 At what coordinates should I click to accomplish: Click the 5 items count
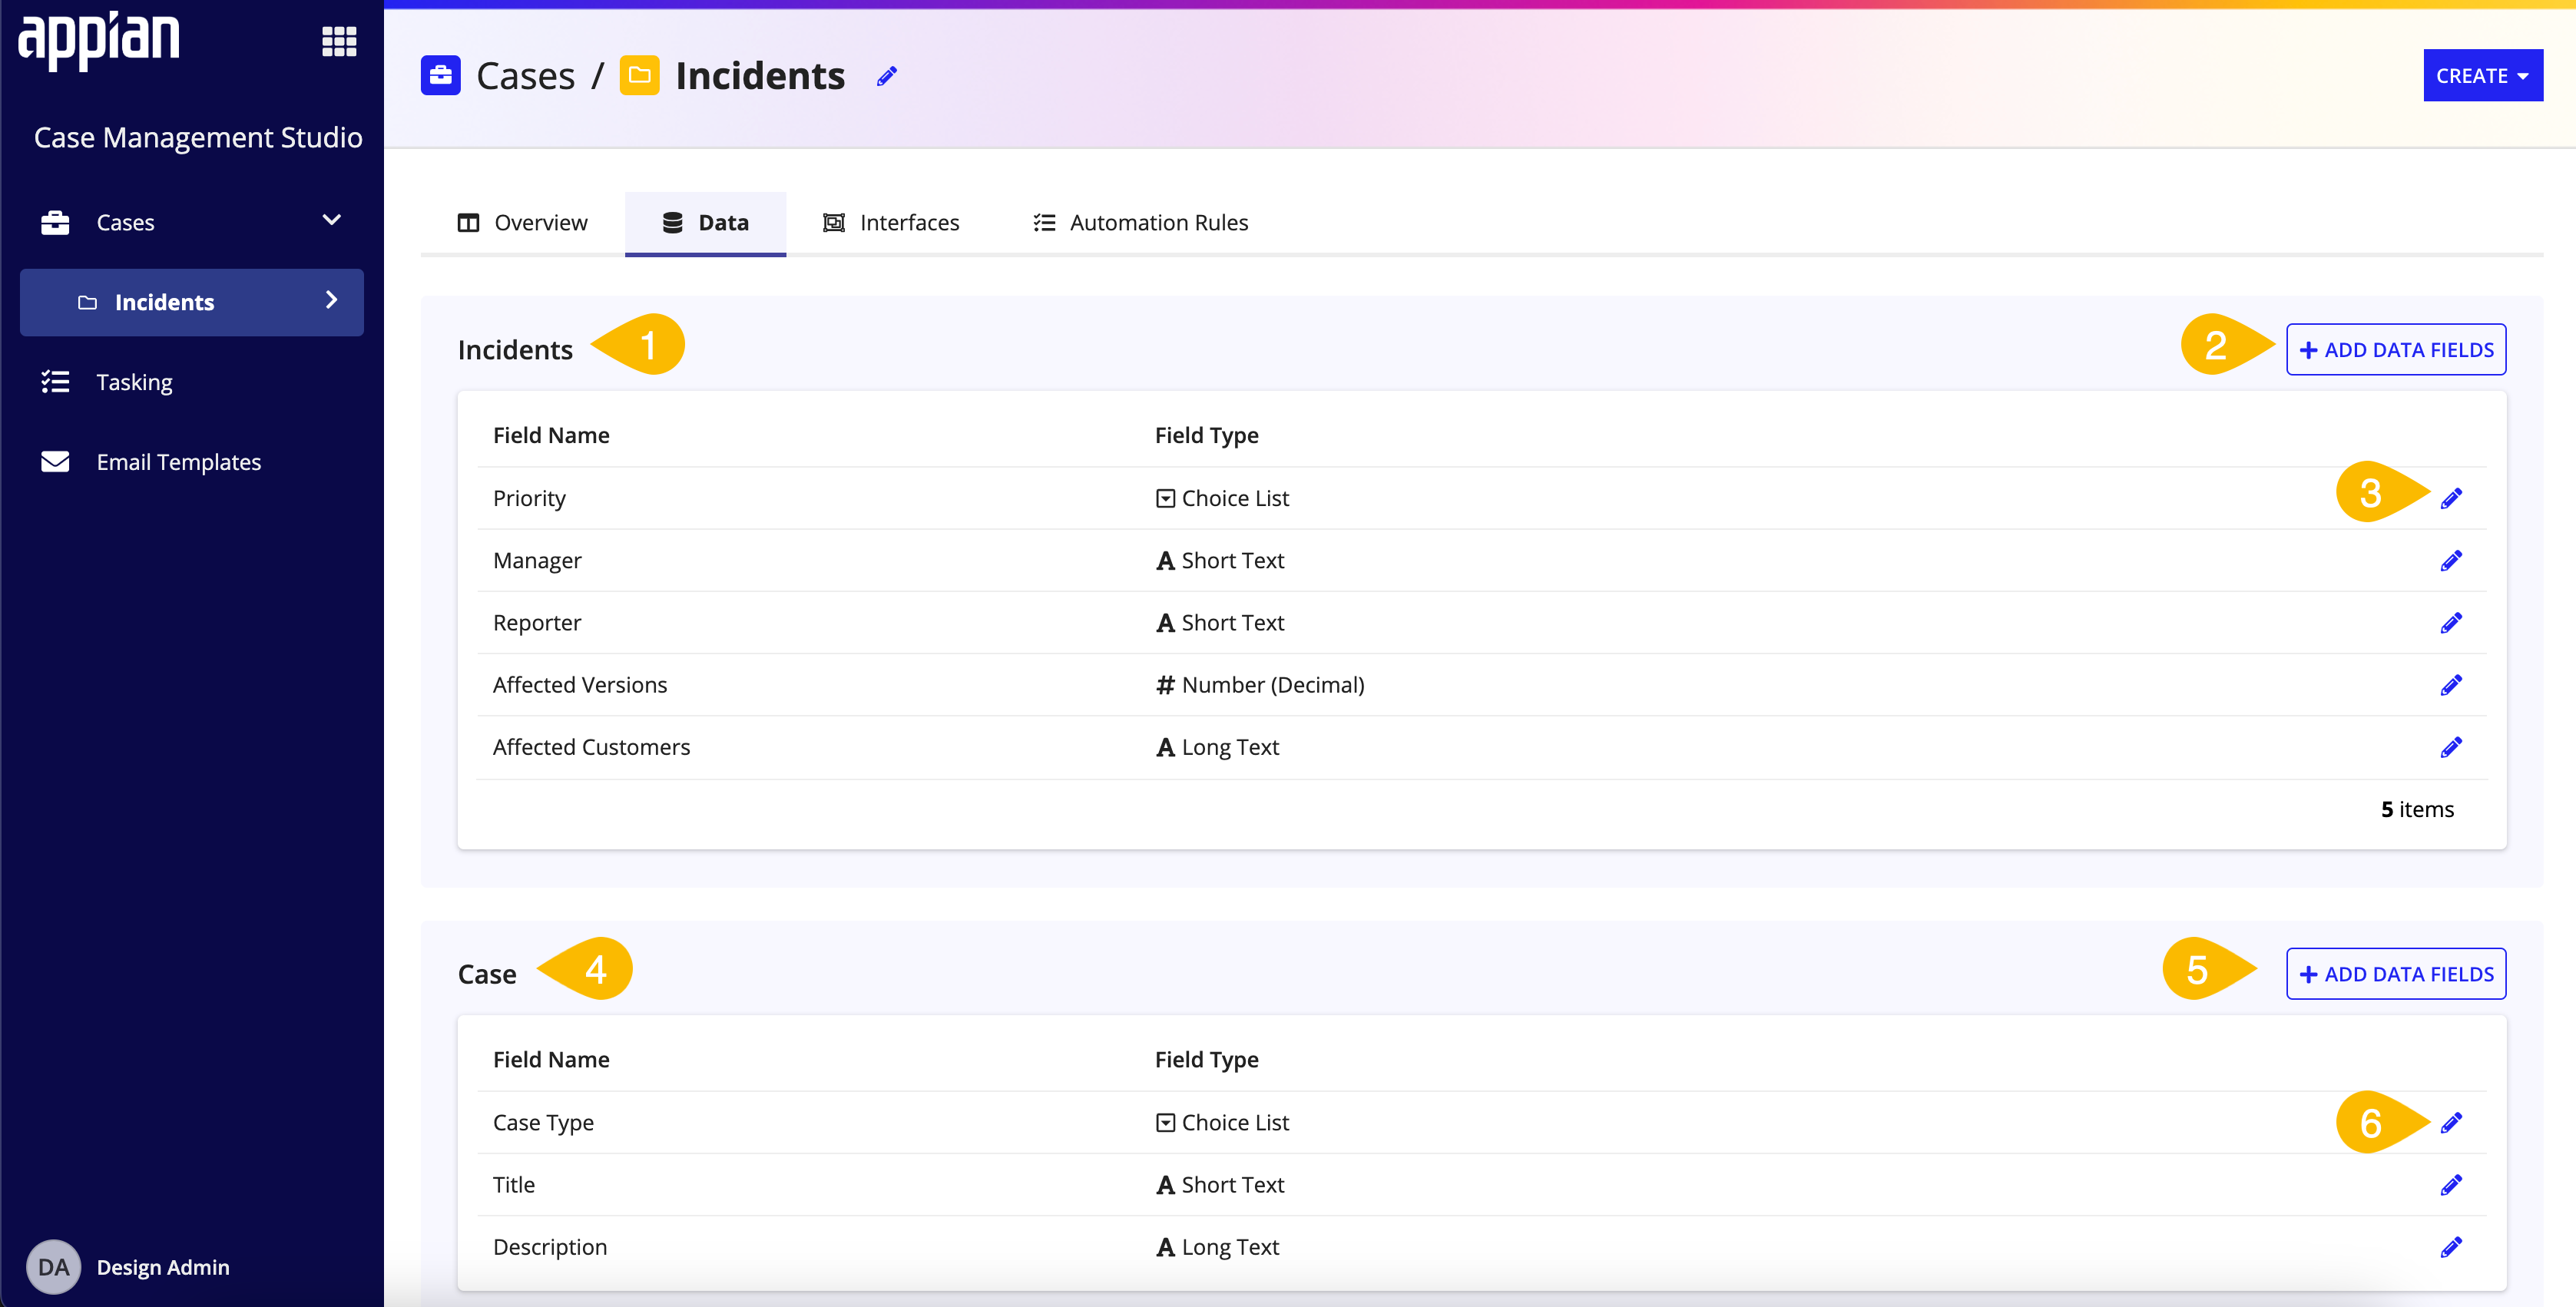tap(2417, 809)
